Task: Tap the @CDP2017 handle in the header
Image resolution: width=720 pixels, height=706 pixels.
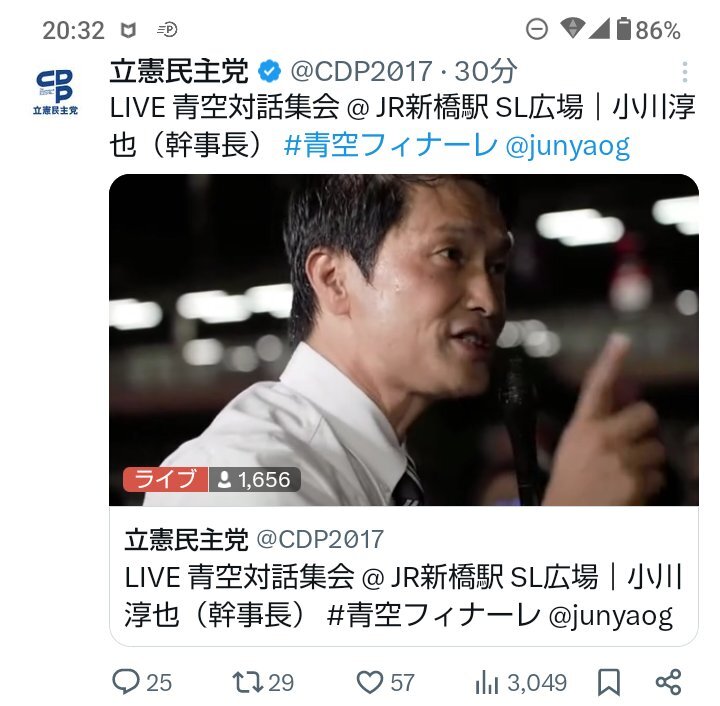Action: [x=361, y=71]
